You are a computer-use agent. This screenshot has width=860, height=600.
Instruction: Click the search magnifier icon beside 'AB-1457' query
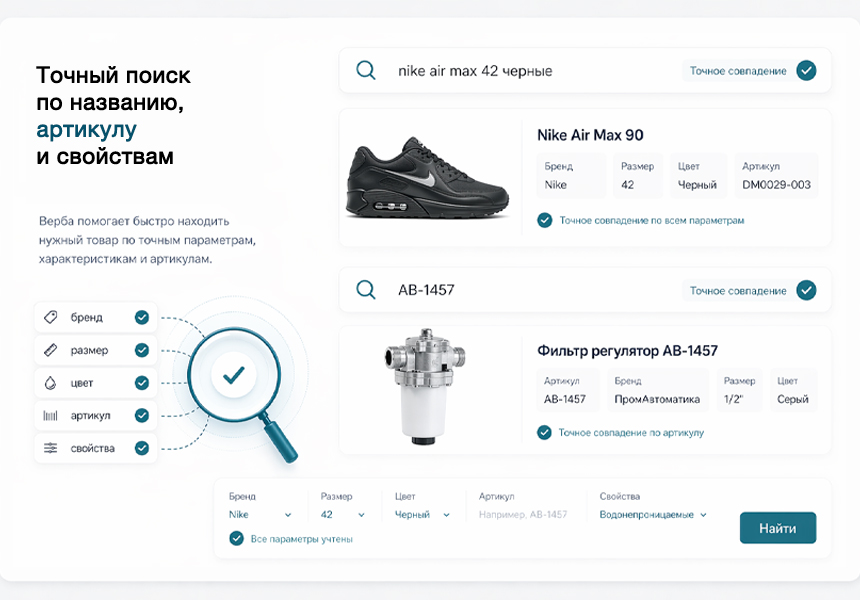pyautogui.click(x=367, y=290)
